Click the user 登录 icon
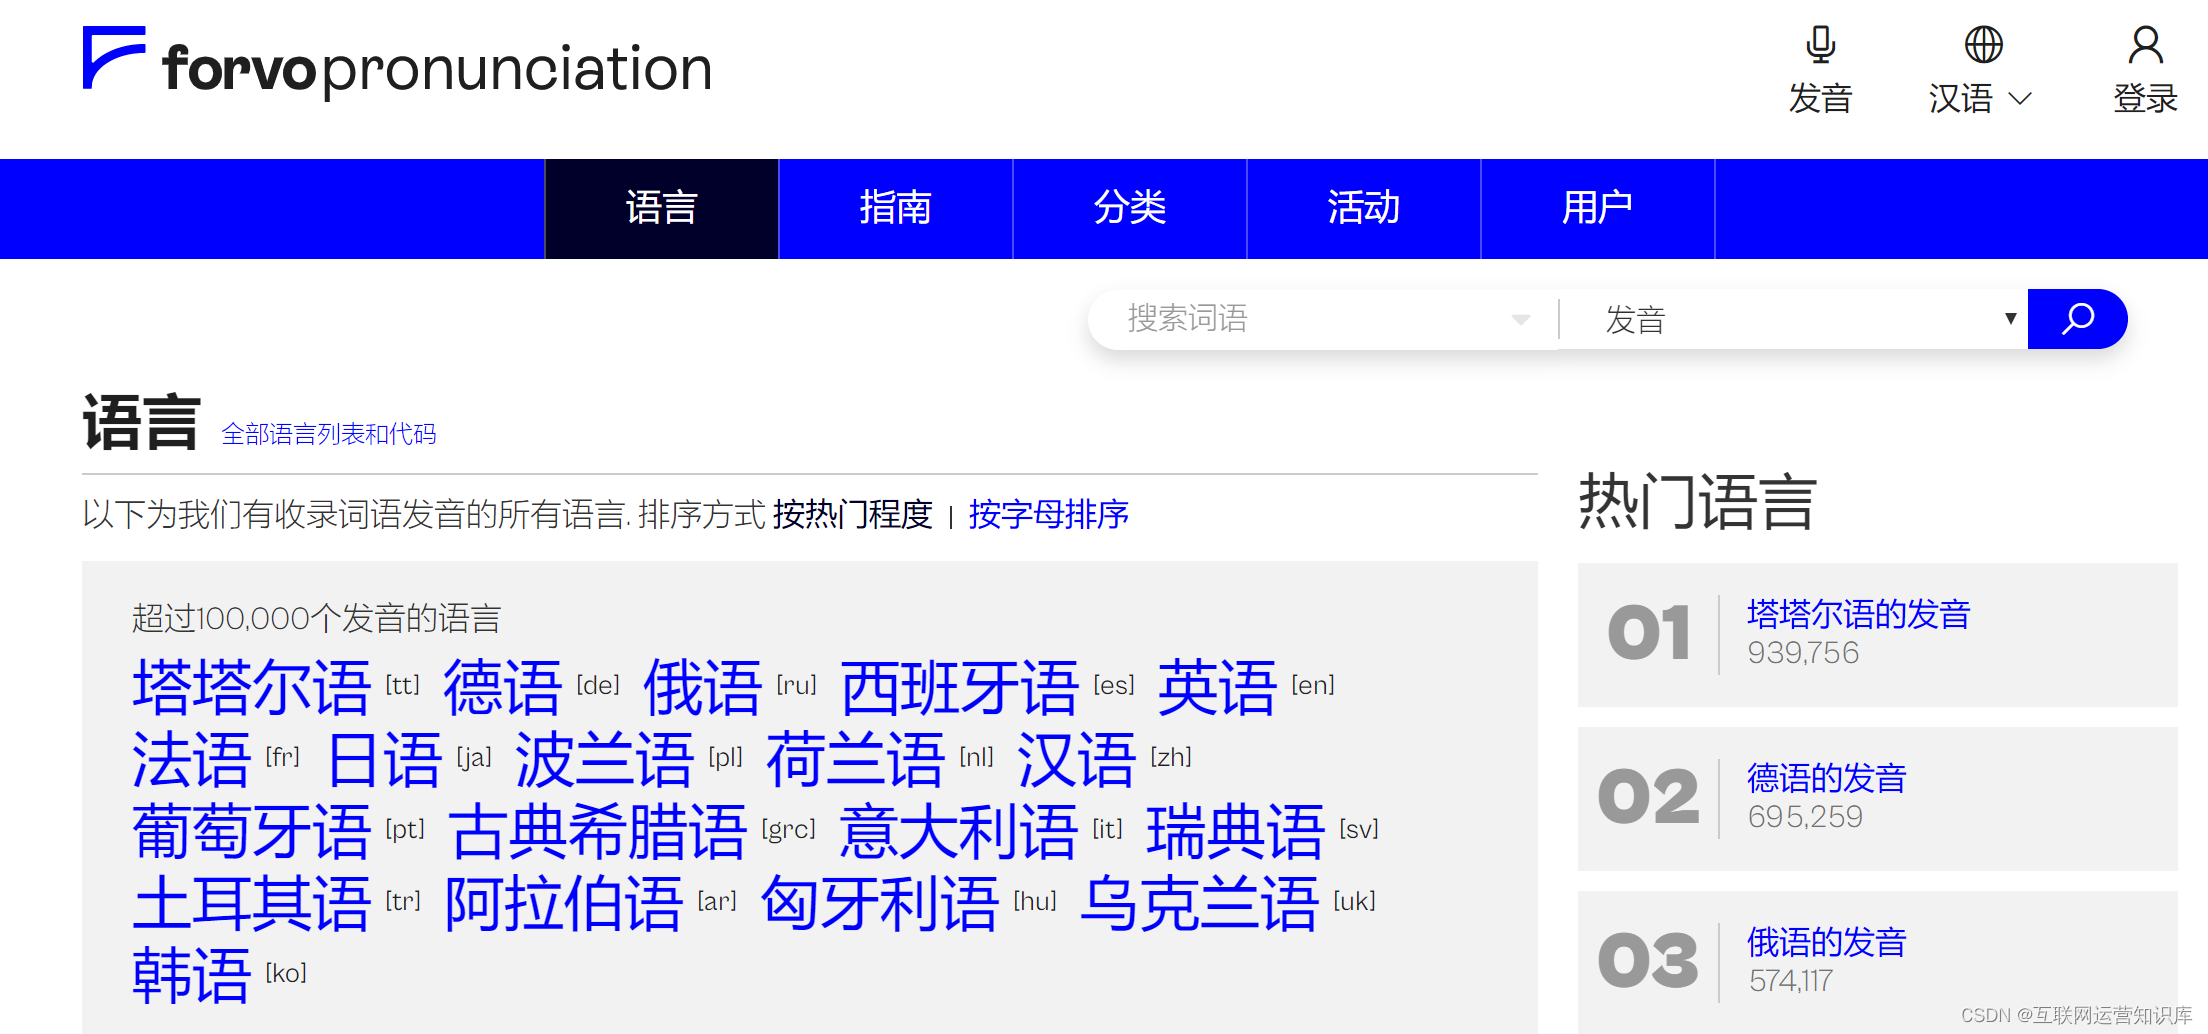 (2145, 45)
